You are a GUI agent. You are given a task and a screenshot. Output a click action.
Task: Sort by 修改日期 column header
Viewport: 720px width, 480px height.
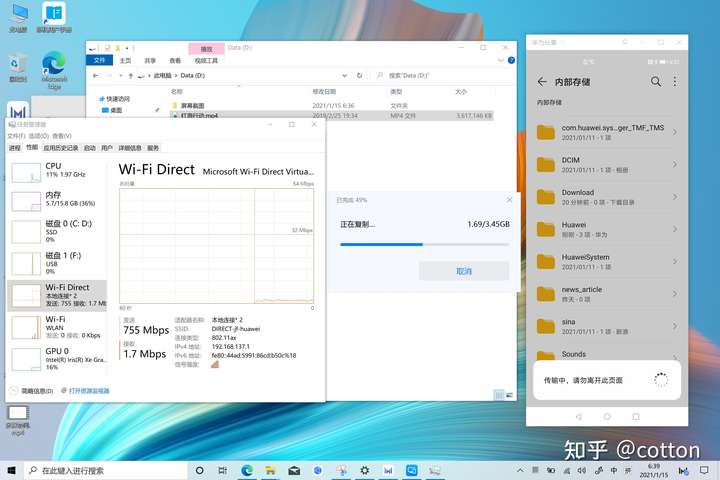pos(324,92)
